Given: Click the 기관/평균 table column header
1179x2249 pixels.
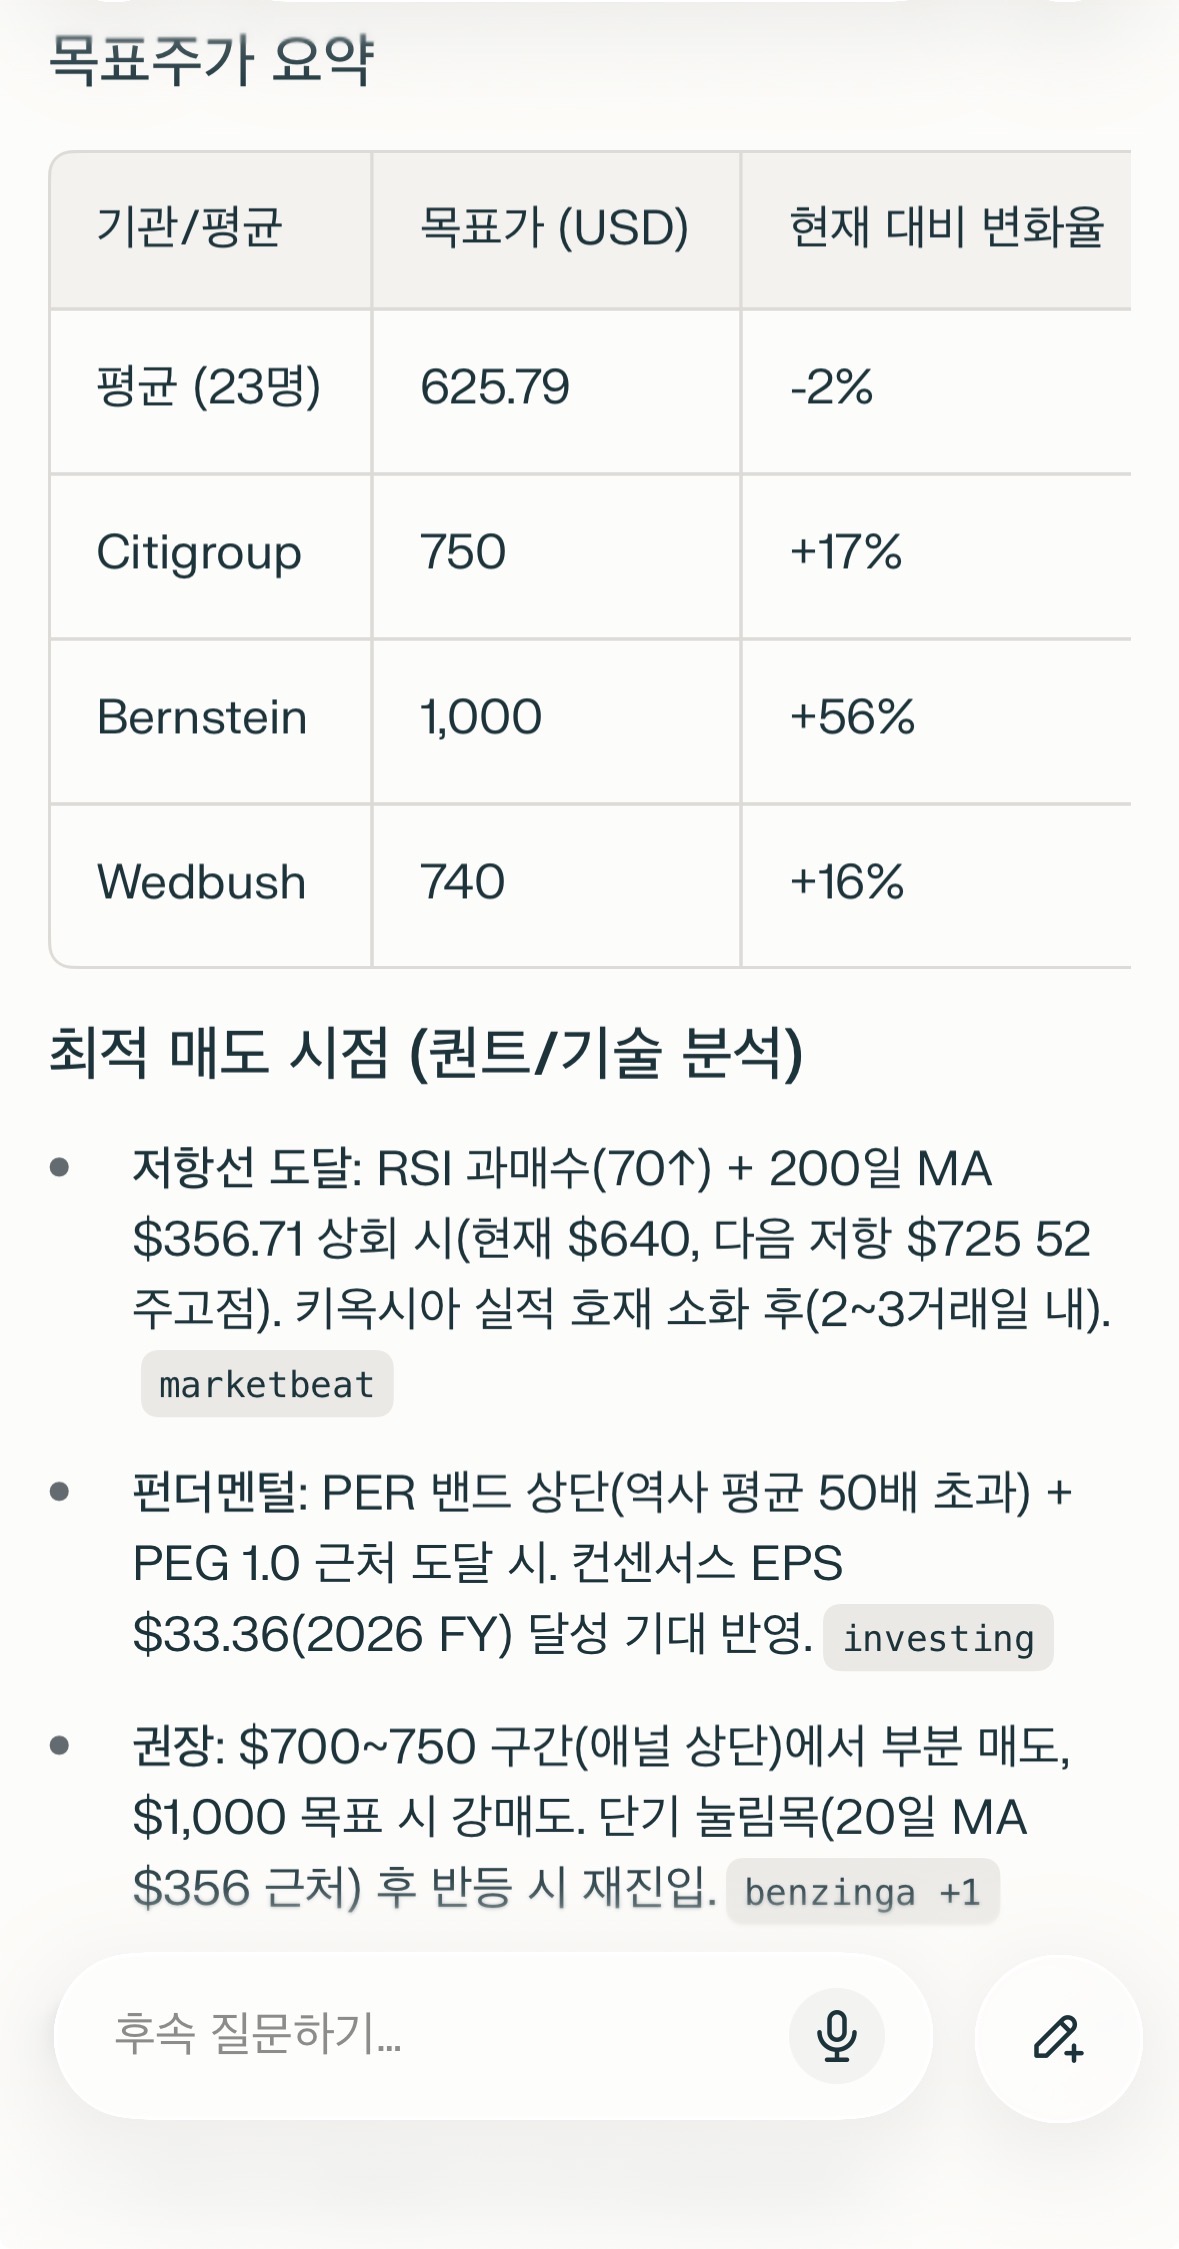Looking at the screenshot, I should [189, 228].
